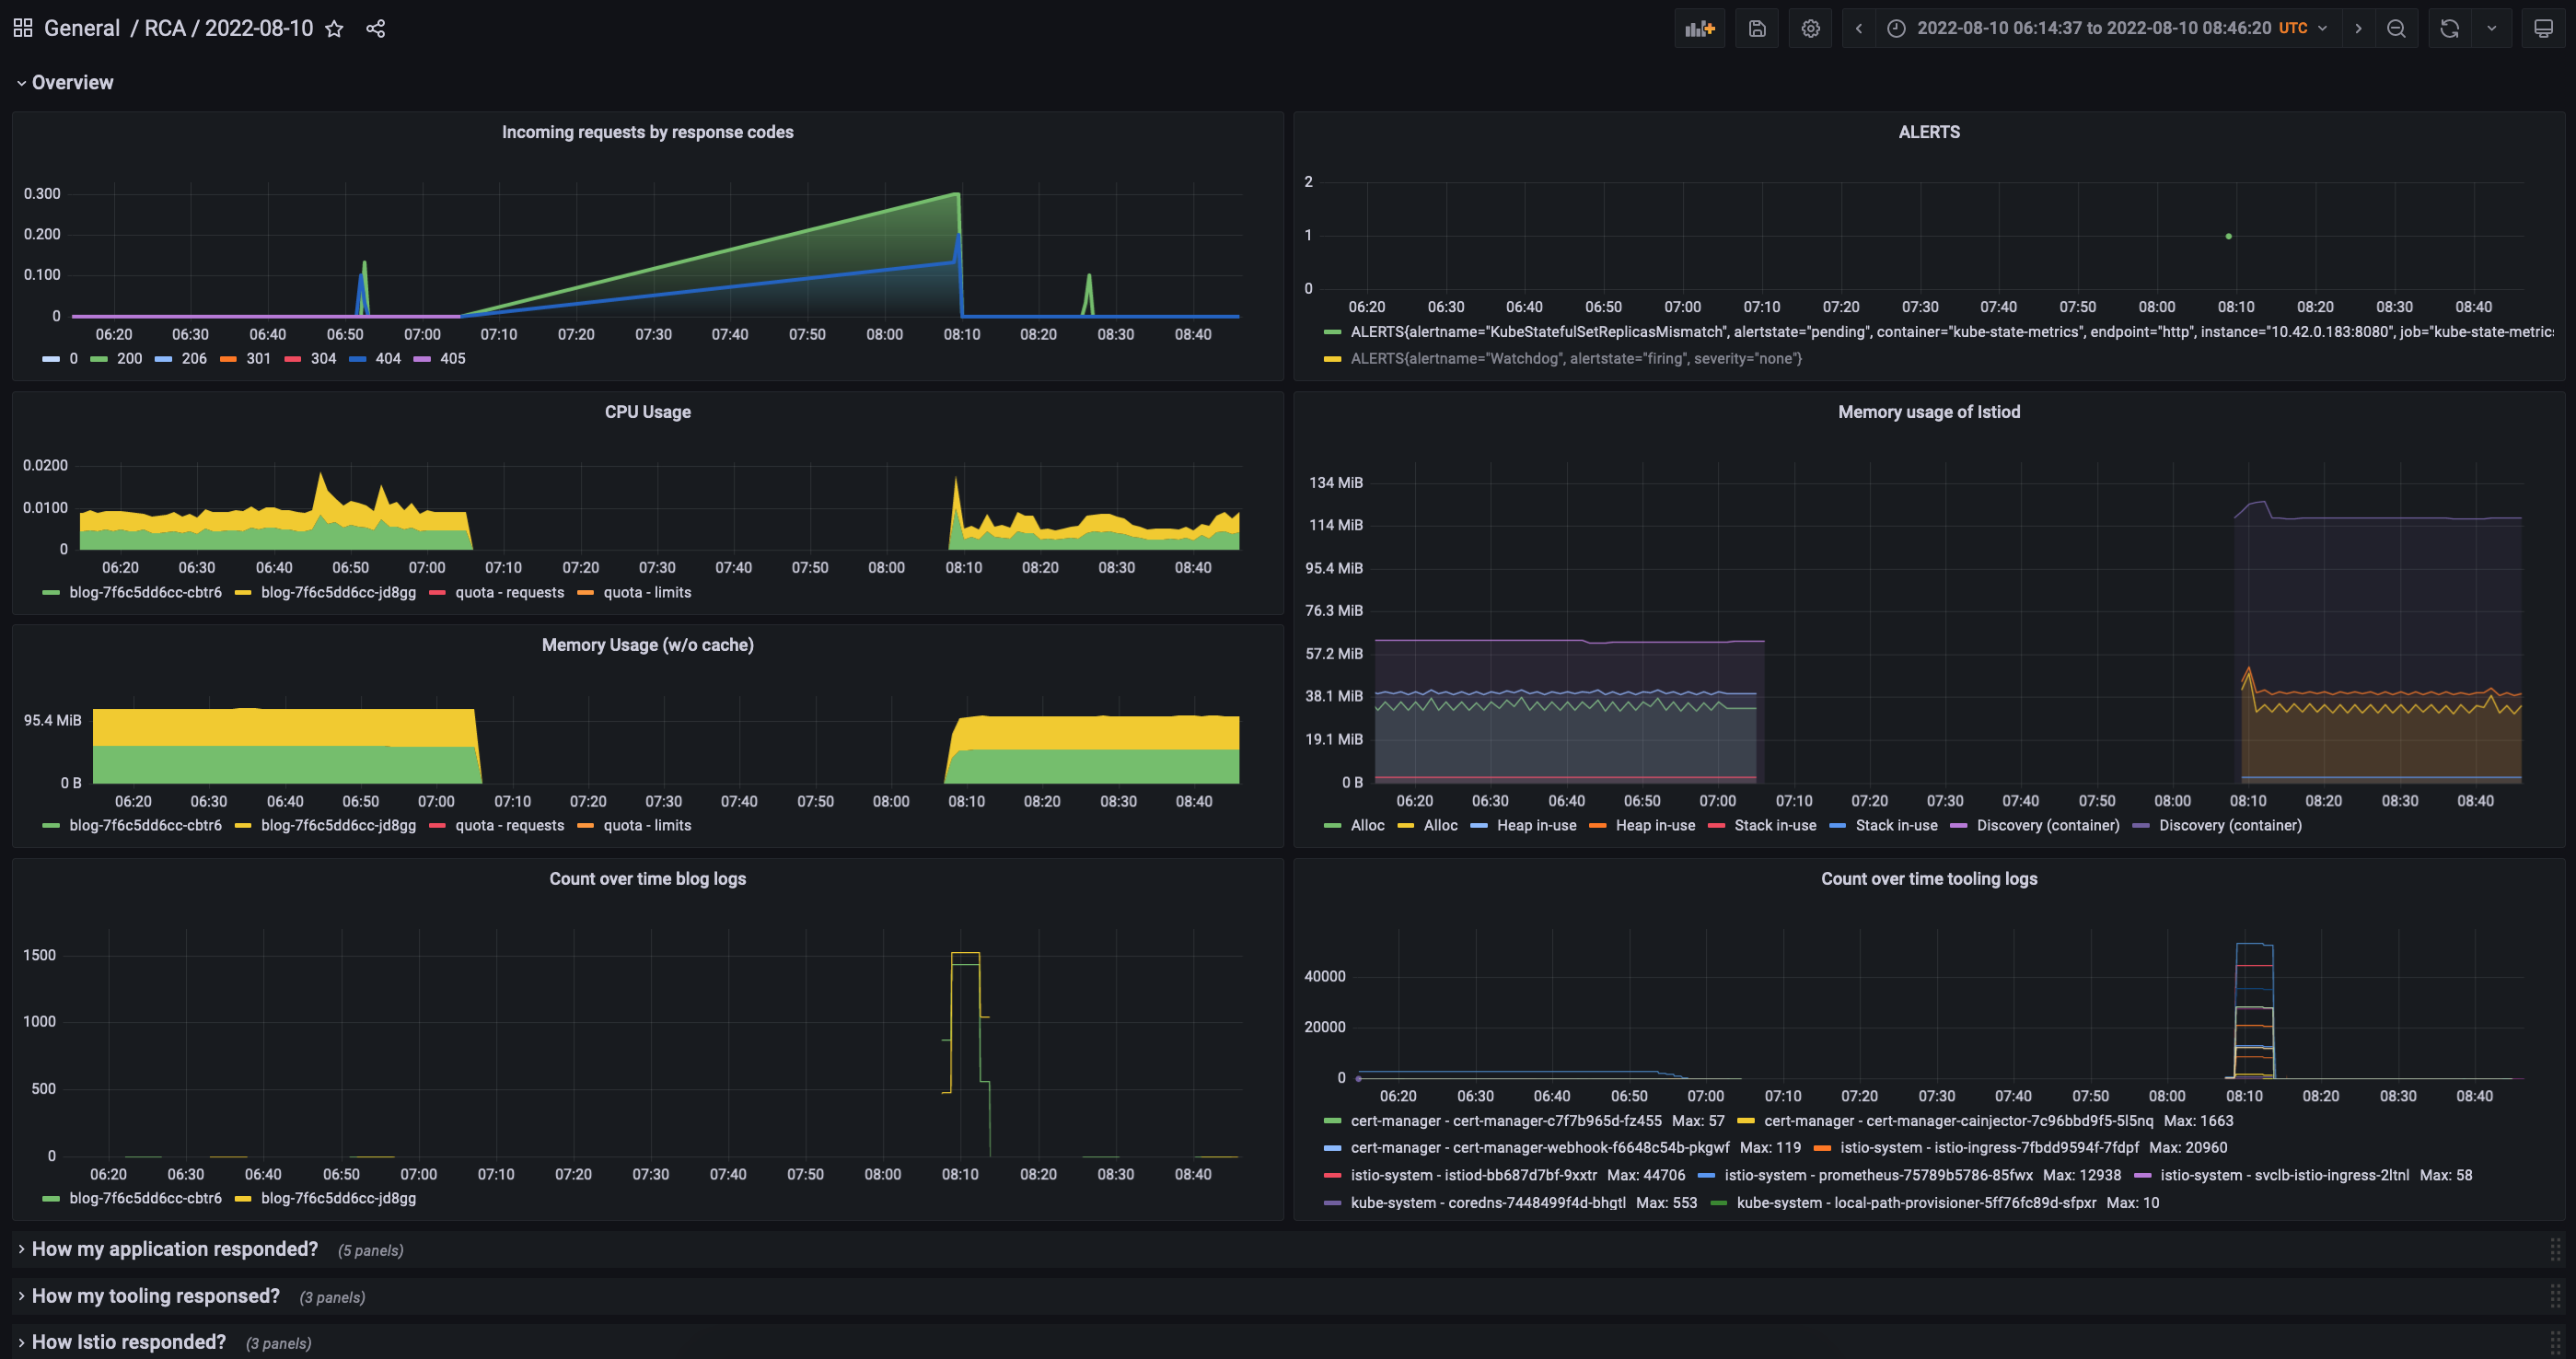Select cert-manager-c7f7b965d-fz455 legend entry
This screenshot has width=2576, height=1359.
(x=1505, y=1121)
